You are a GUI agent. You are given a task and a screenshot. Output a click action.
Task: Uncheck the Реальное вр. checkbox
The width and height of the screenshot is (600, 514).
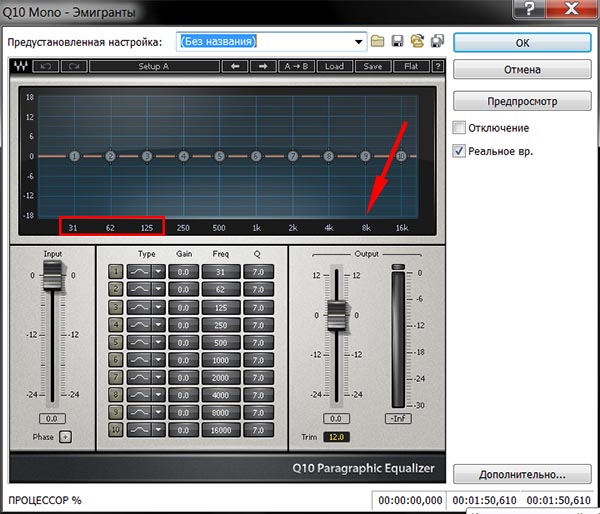[459, 151]
